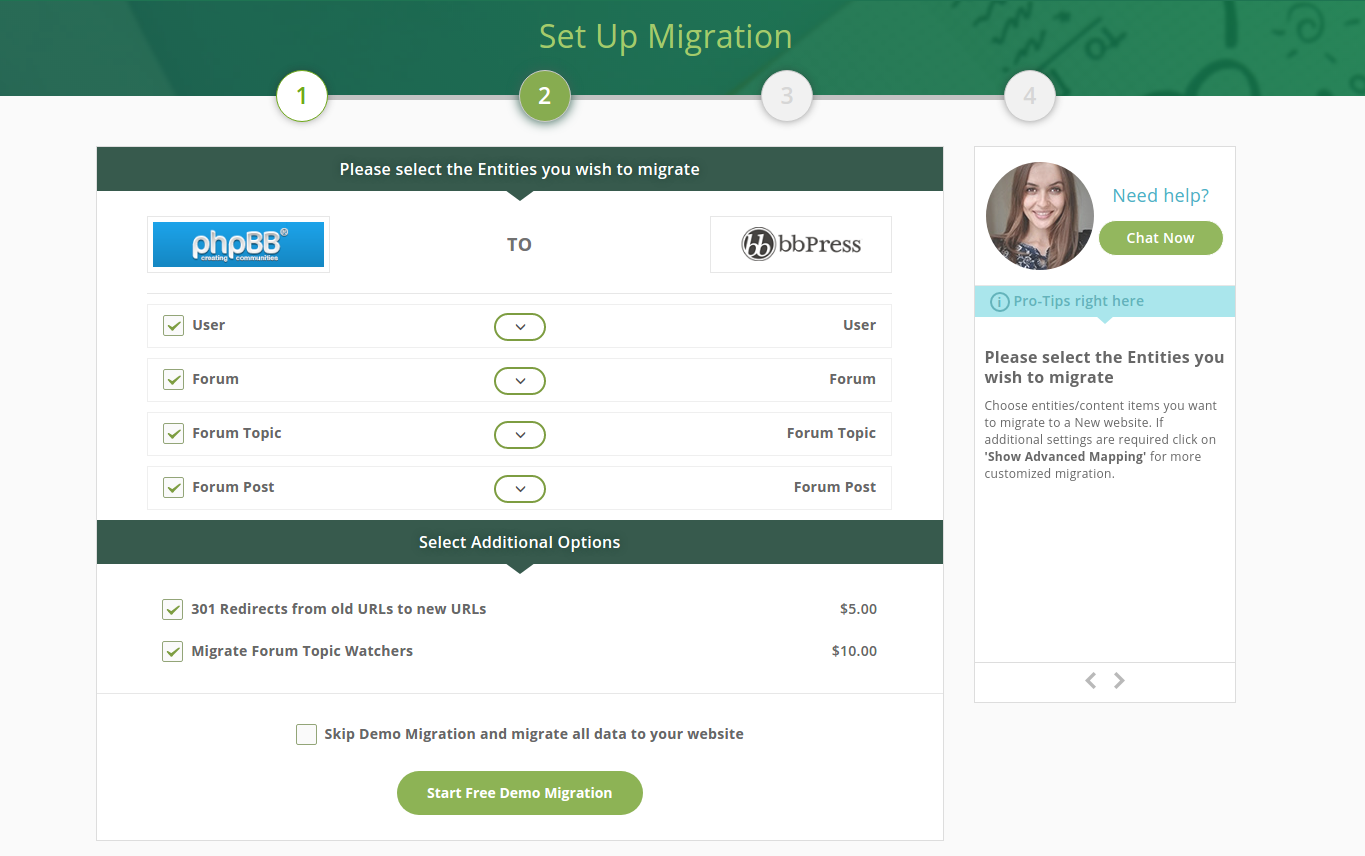Click the target User label on the right
The width and height of the screenshot is (1365, 856).
click(859, 325)
